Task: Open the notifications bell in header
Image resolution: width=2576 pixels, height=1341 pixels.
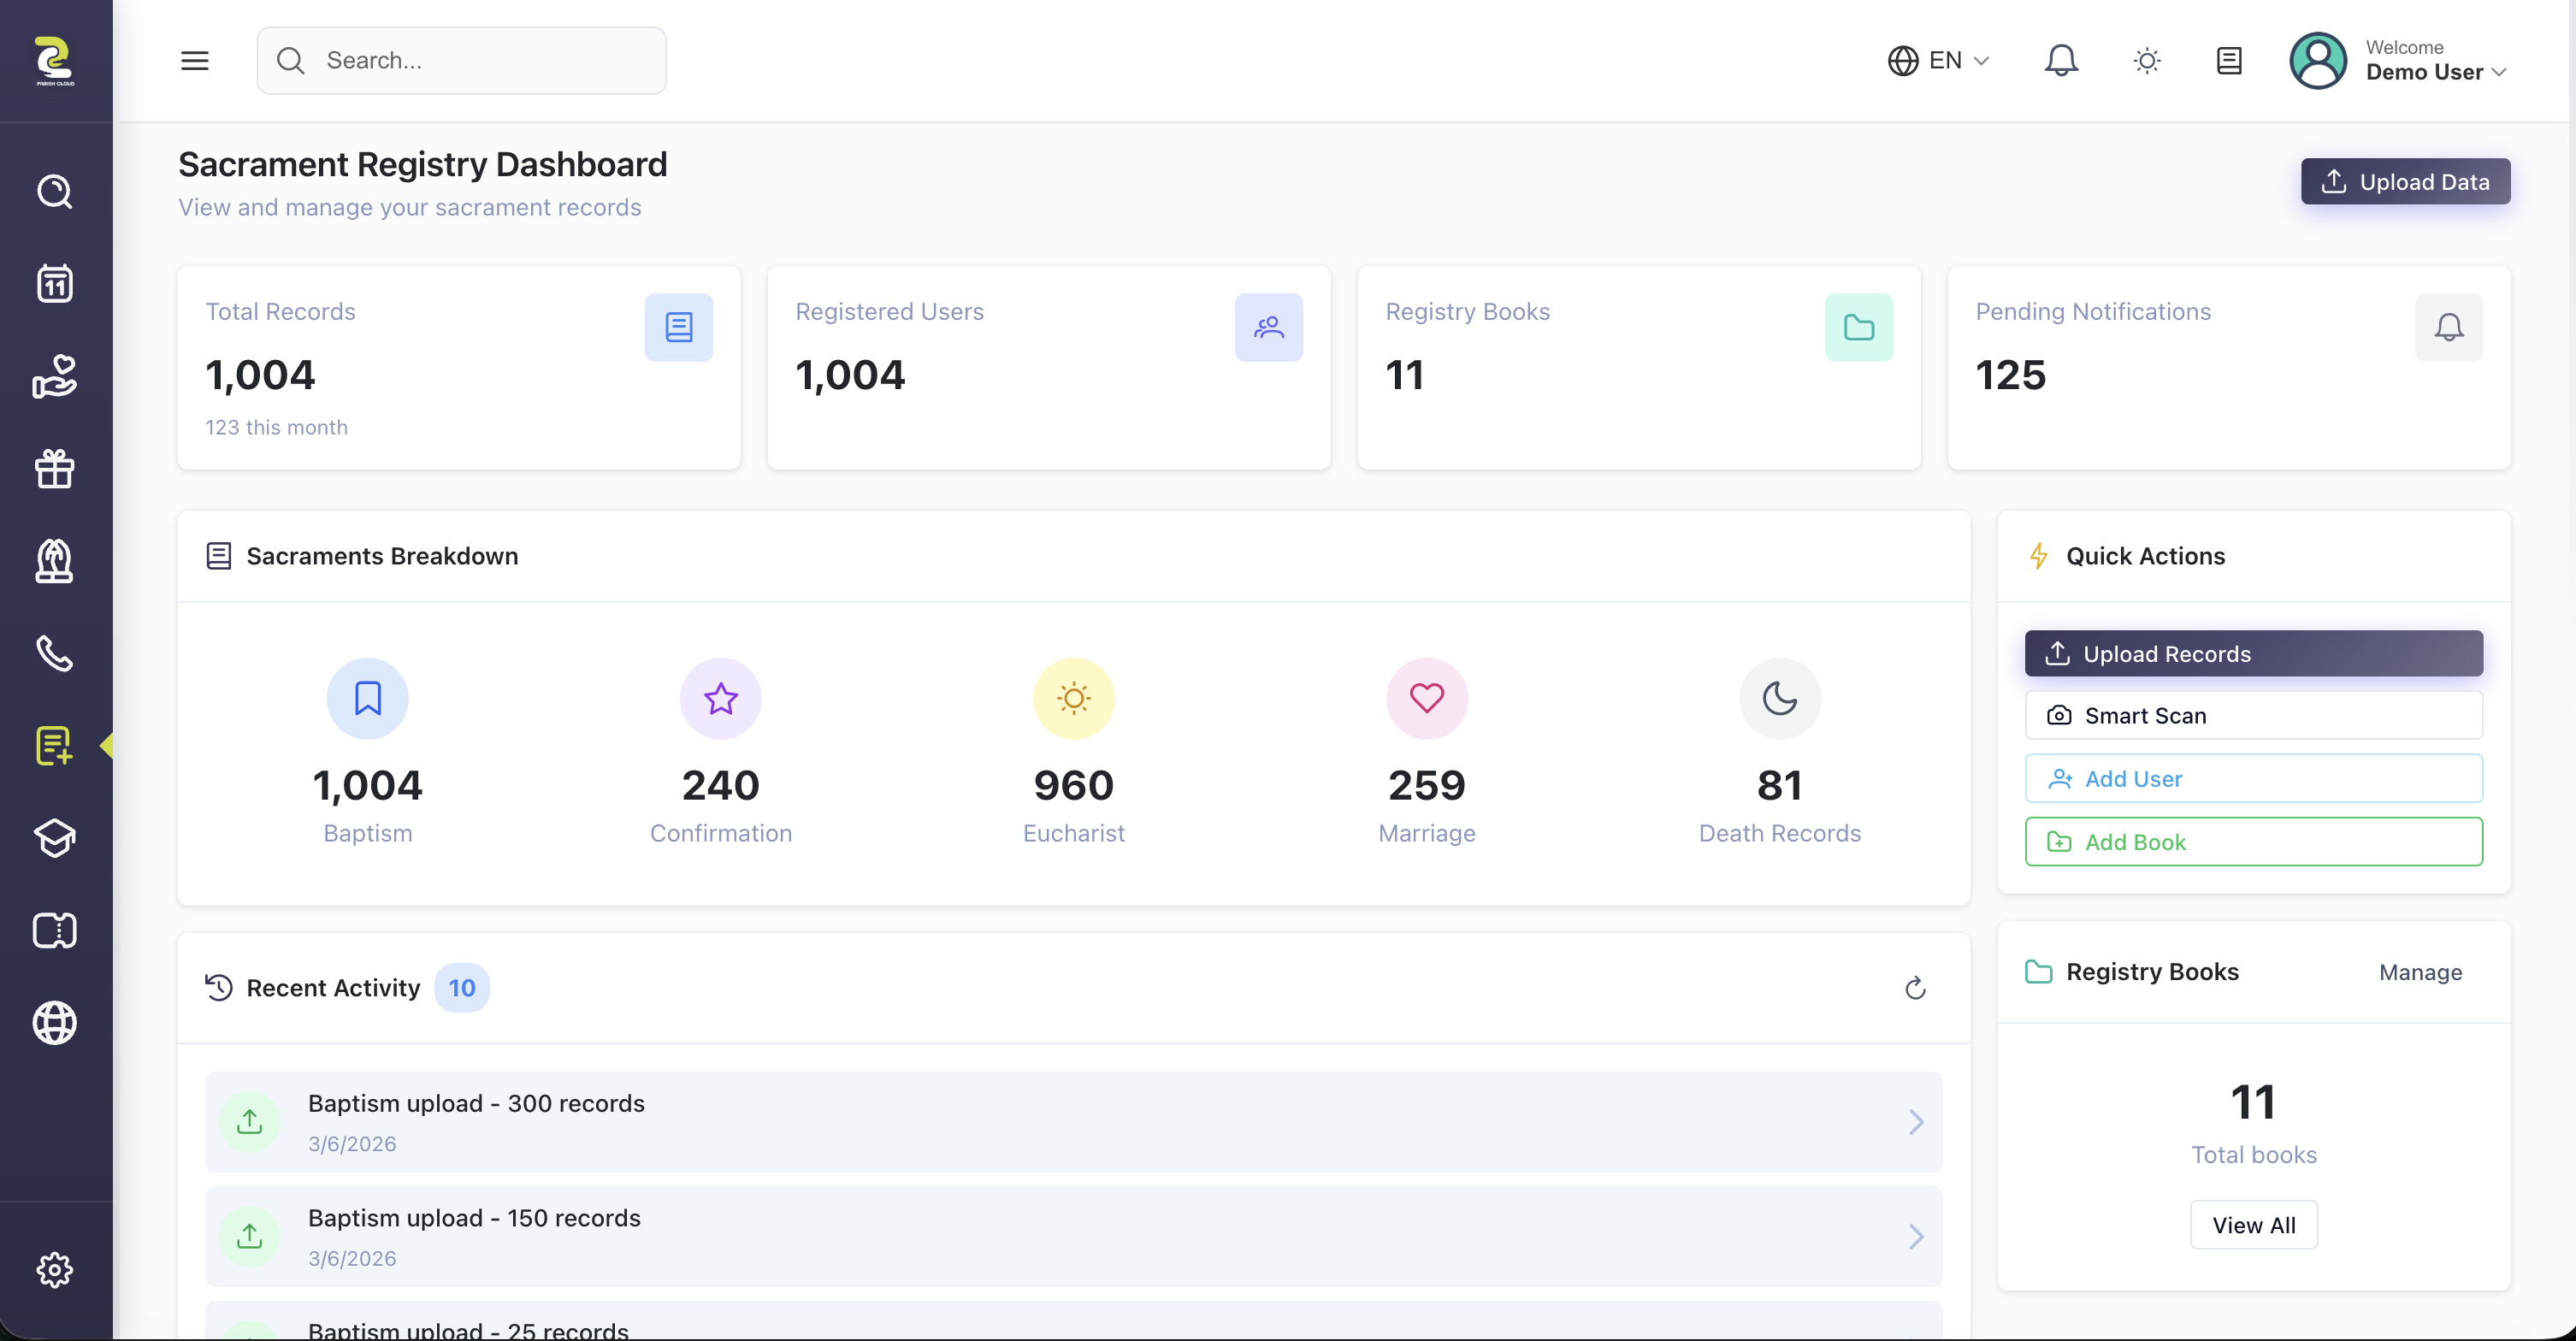Action: tap(2061, 61)
